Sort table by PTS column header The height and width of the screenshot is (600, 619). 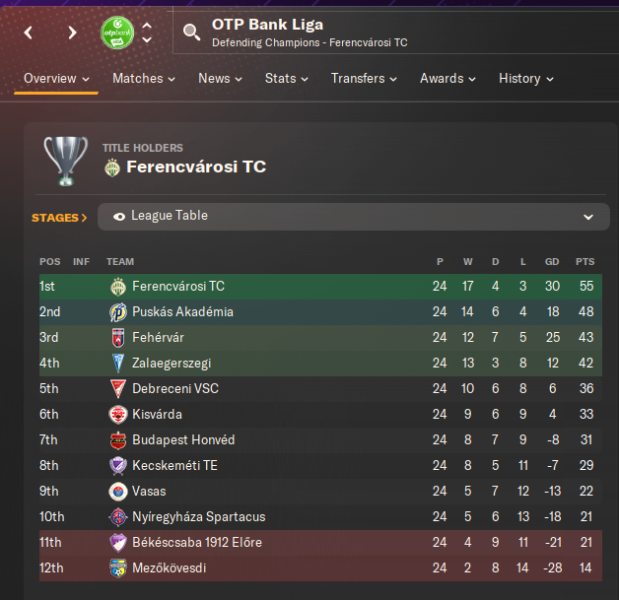[584, 262]
